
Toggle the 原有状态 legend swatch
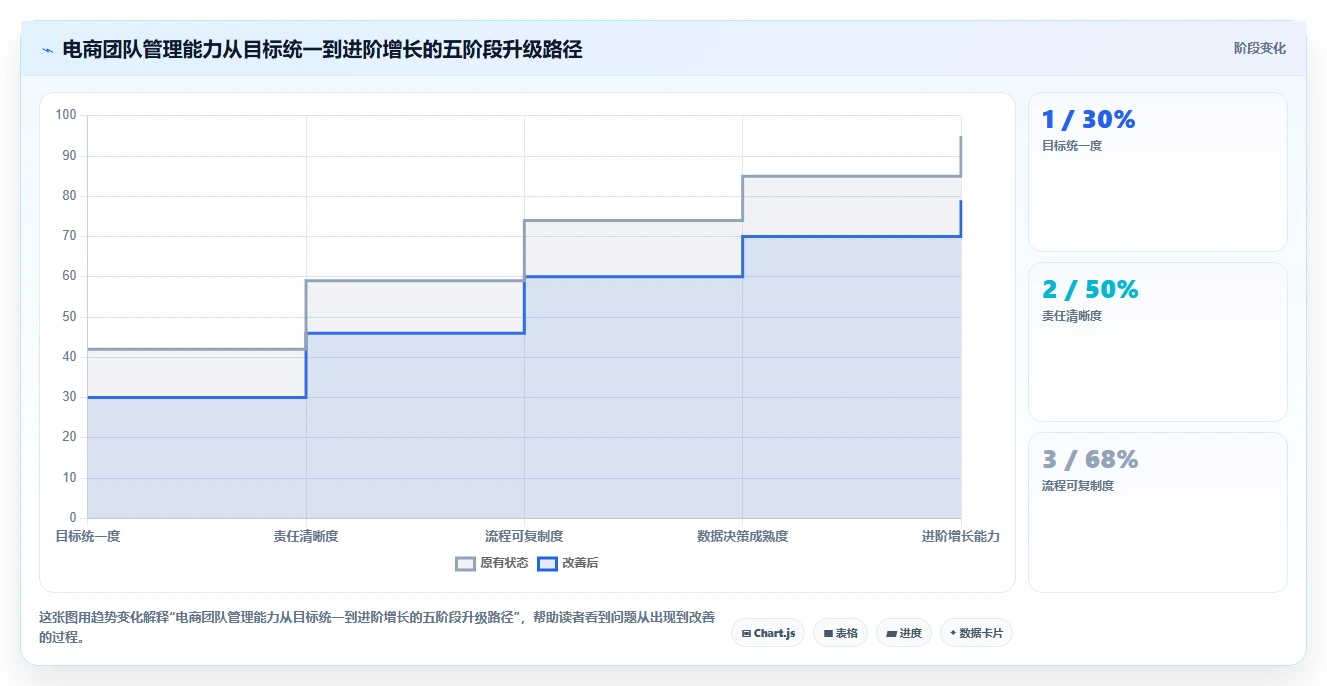tap(465, 563)
